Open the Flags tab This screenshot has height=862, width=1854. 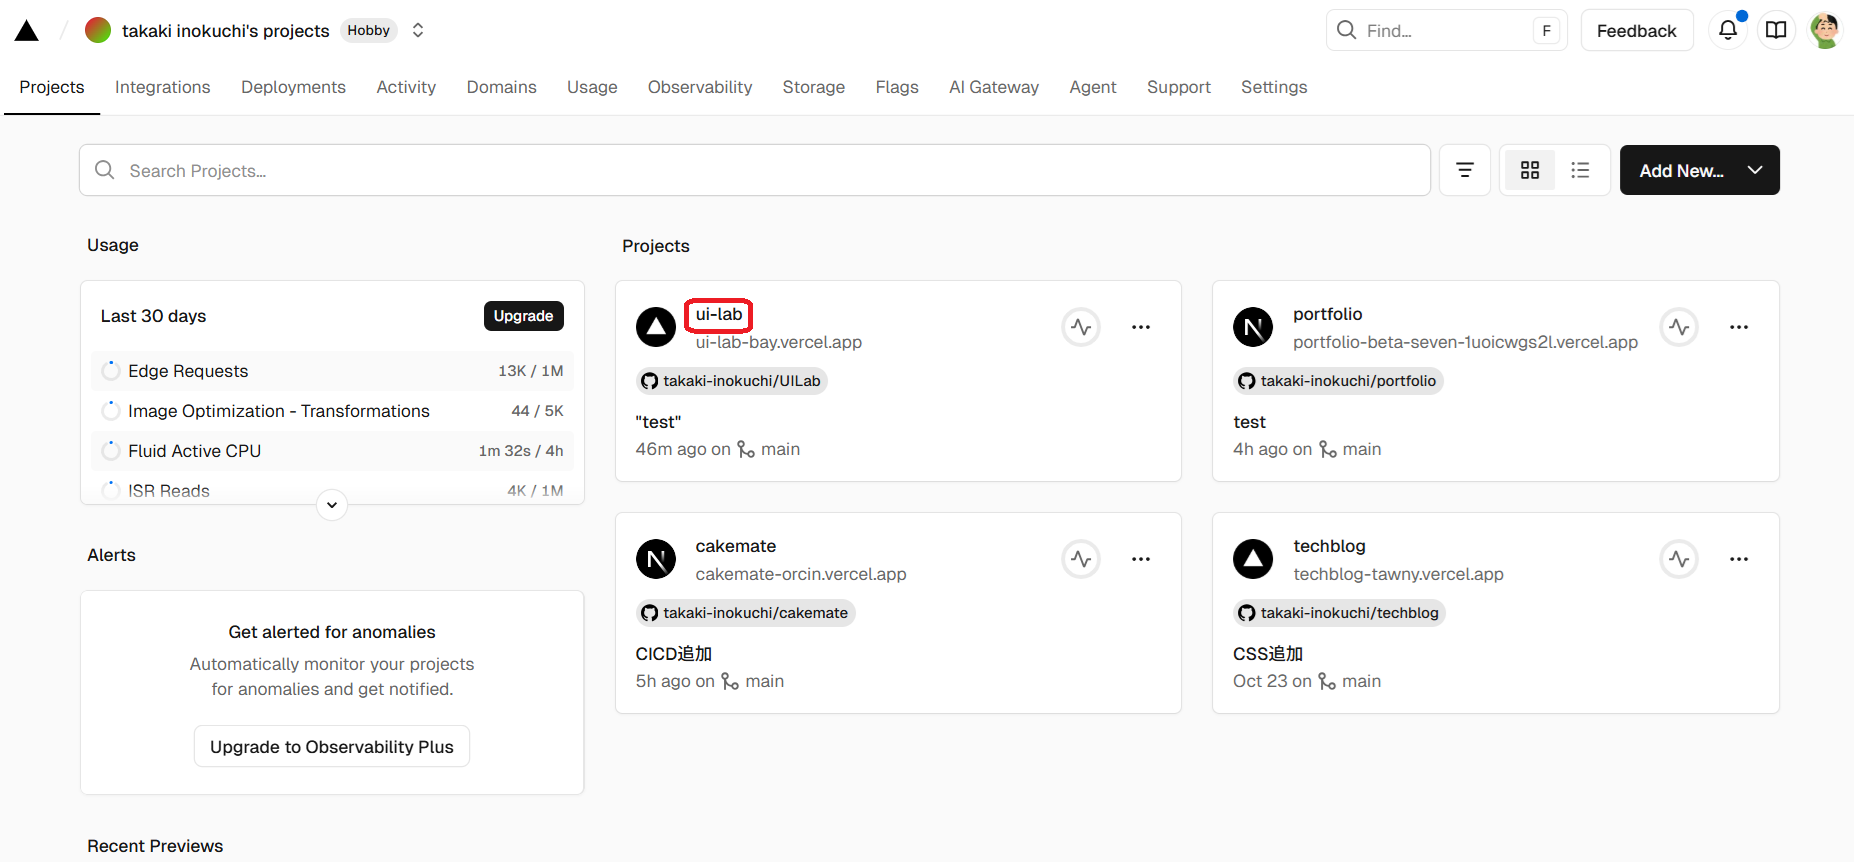pyautogui.click(x=897, y=87)
